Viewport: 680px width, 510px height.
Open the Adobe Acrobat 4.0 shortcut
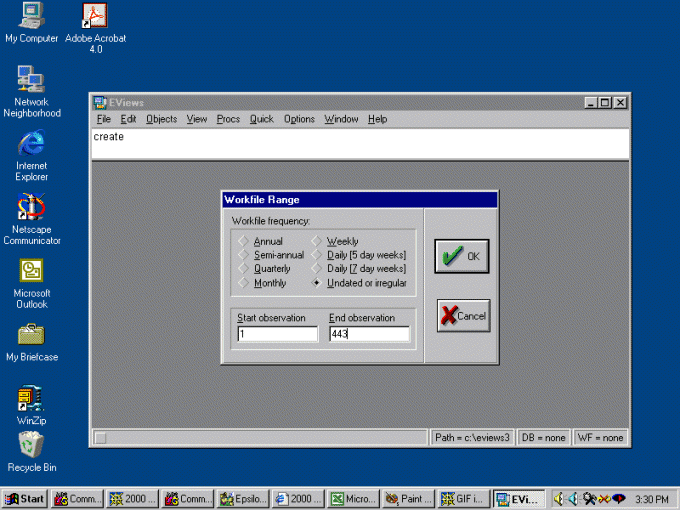tap(95, 17)
